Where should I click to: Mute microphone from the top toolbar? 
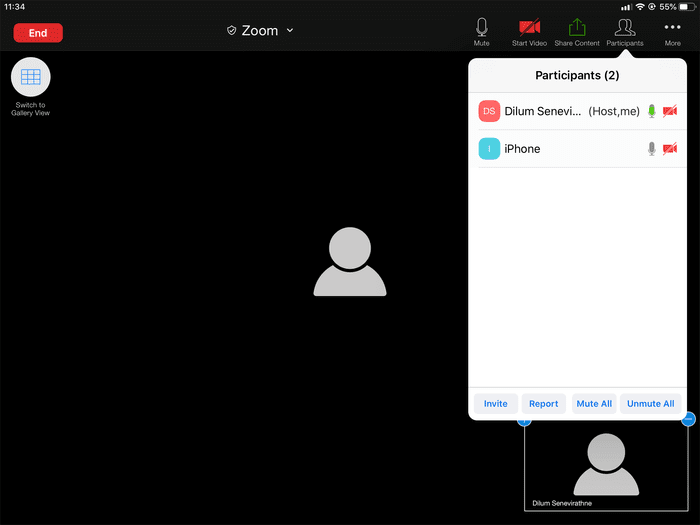[481, 32]
